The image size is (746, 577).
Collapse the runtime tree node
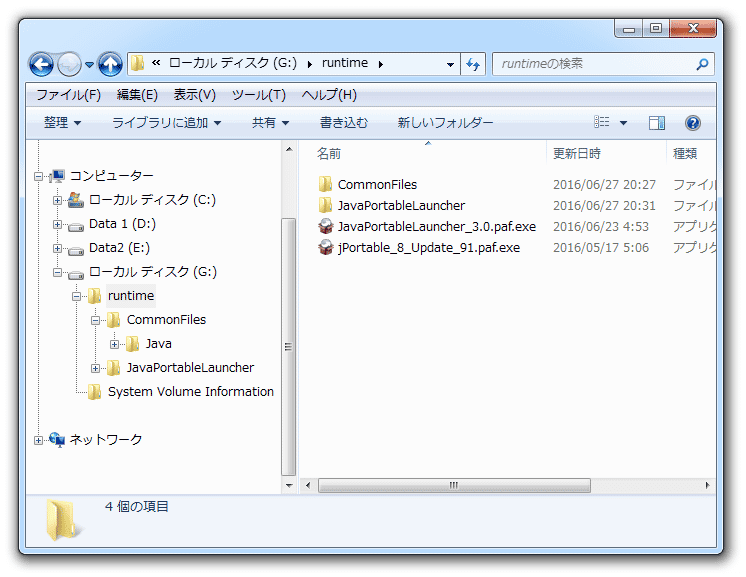pyautogui.click(x=76, y=296)
